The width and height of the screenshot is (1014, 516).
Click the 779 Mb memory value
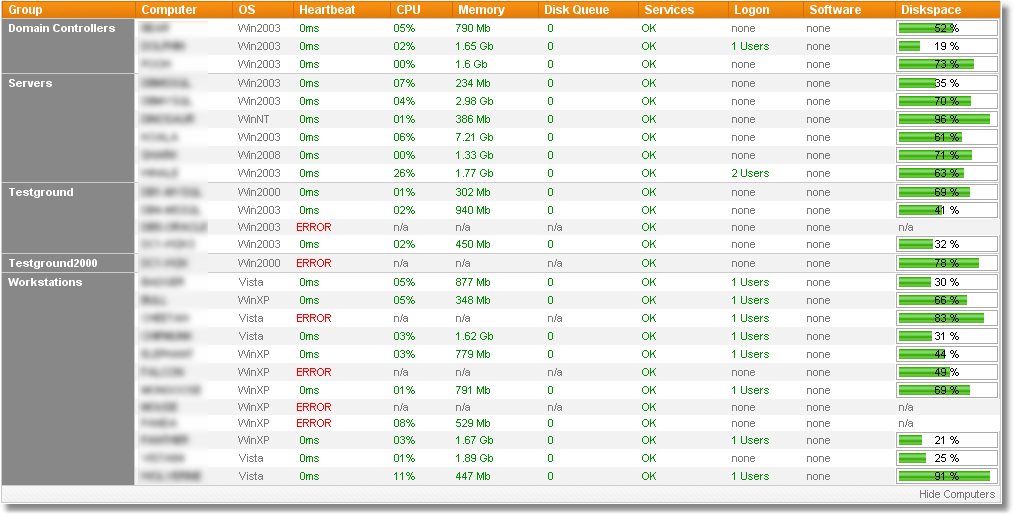(x=473, y=354)
